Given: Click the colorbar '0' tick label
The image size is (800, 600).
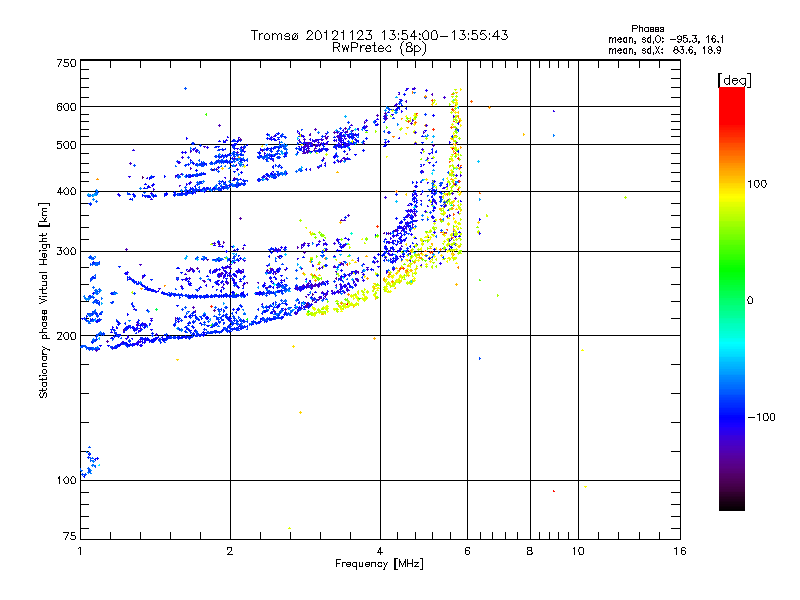Looking at the screenshot, I should pyautogui.click(x=750, y=300).
